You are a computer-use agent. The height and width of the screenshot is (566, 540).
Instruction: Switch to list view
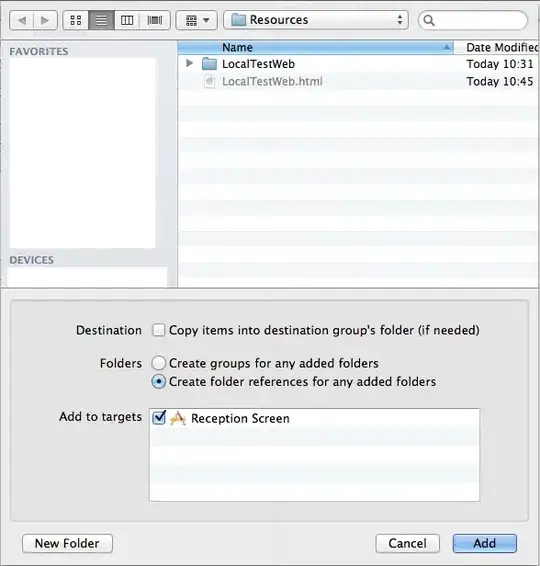[102, 20]
